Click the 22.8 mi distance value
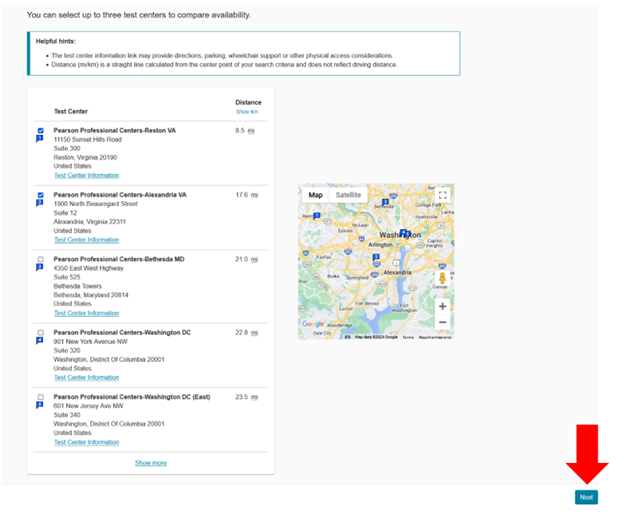 [247, 333]
